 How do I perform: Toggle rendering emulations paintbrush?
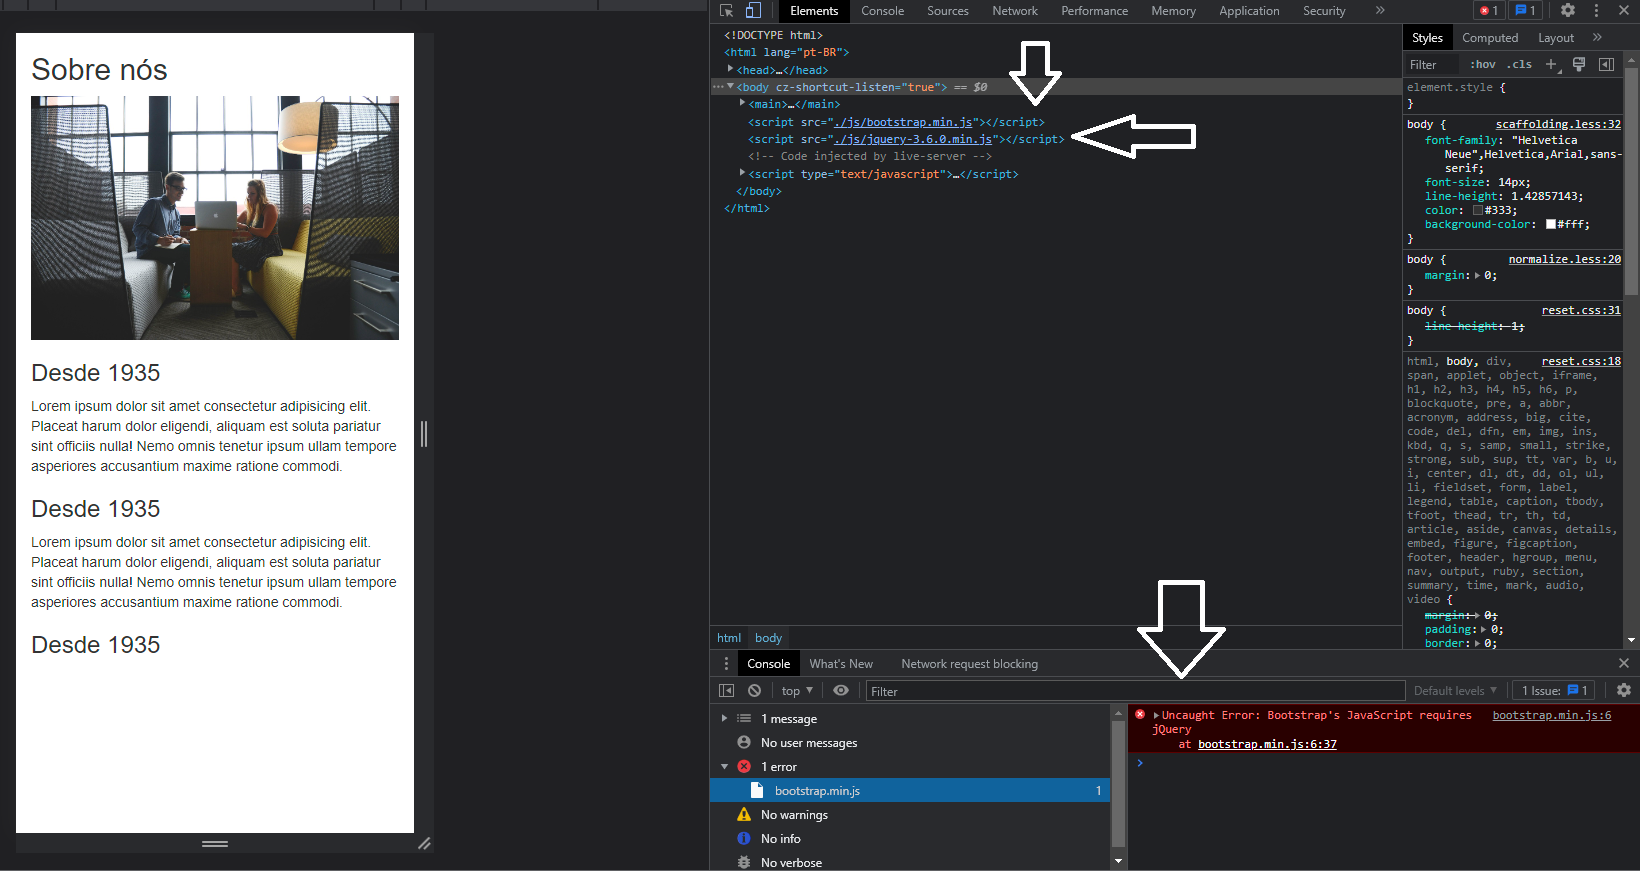click(x=1579, y=65)
